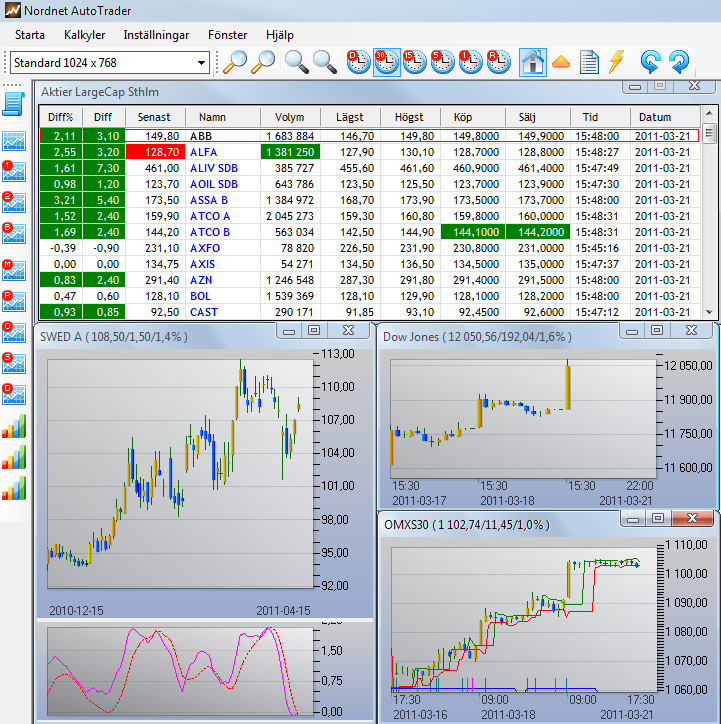
Task: Click the lightning bolt toolbar icon
Action: pyautogui.click(x=616, y=62)
